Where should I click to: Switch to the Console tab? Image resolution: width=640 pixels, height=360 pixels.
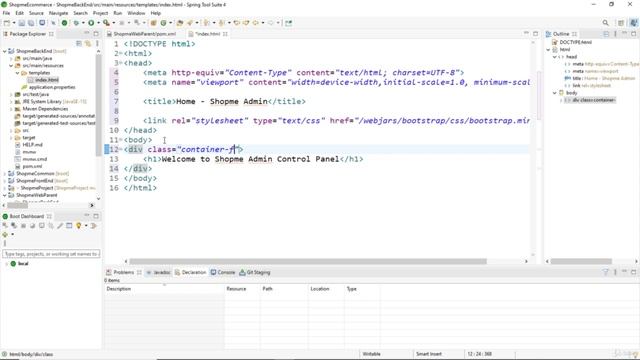pyautogui.click(x=223, y=272)
